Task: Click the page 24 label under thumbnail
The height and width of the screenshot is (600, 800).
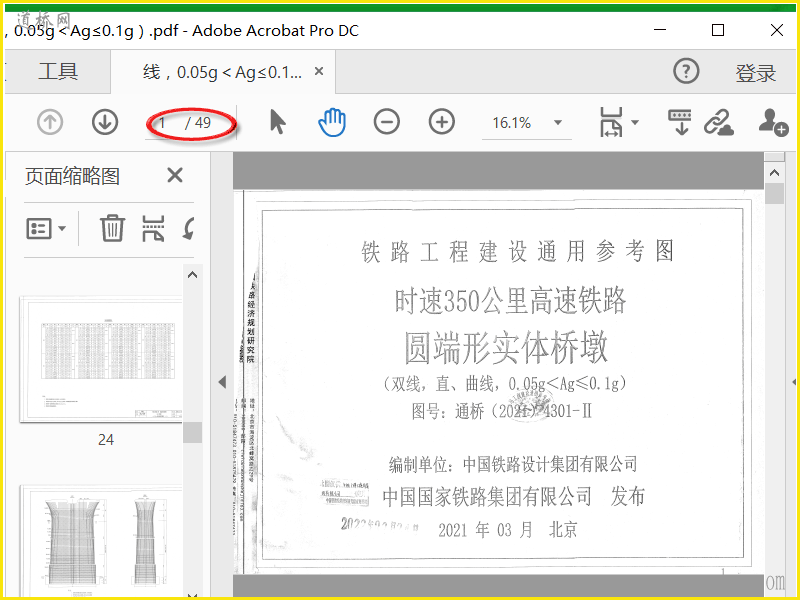Action: click(106, 439)
